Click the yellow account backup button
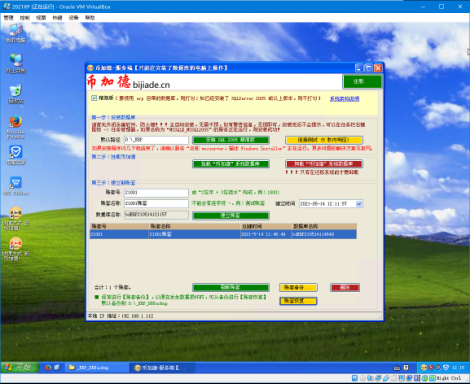 point(298,287)
